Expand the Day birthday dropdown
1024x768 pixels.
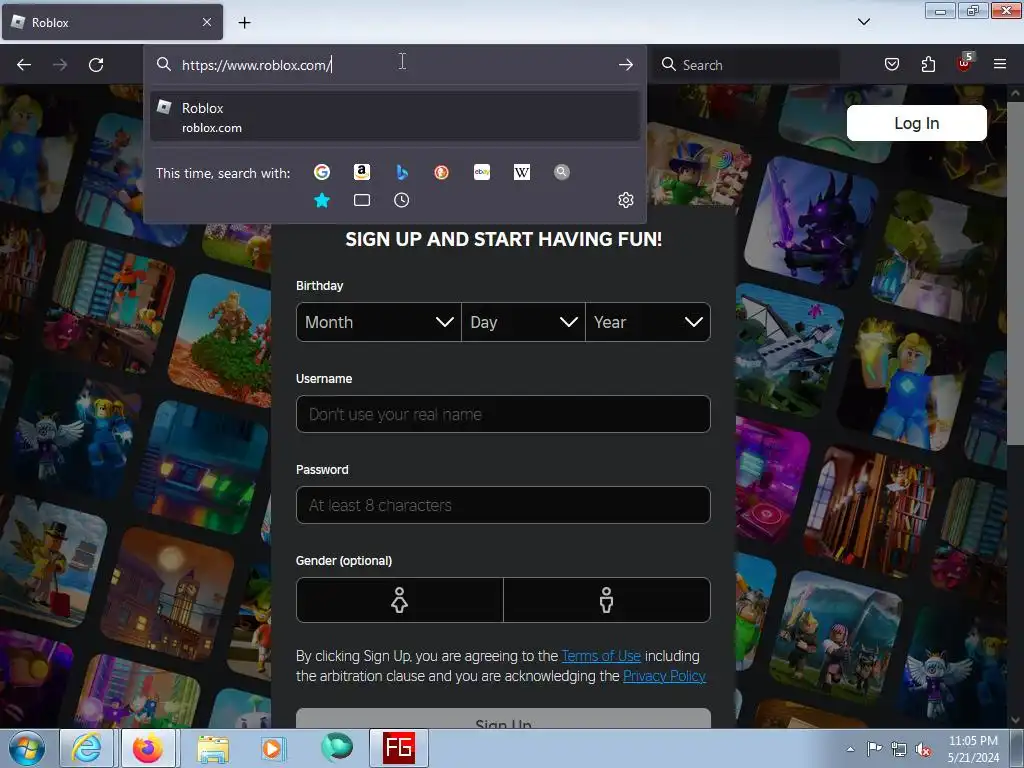tap(523, 322)
